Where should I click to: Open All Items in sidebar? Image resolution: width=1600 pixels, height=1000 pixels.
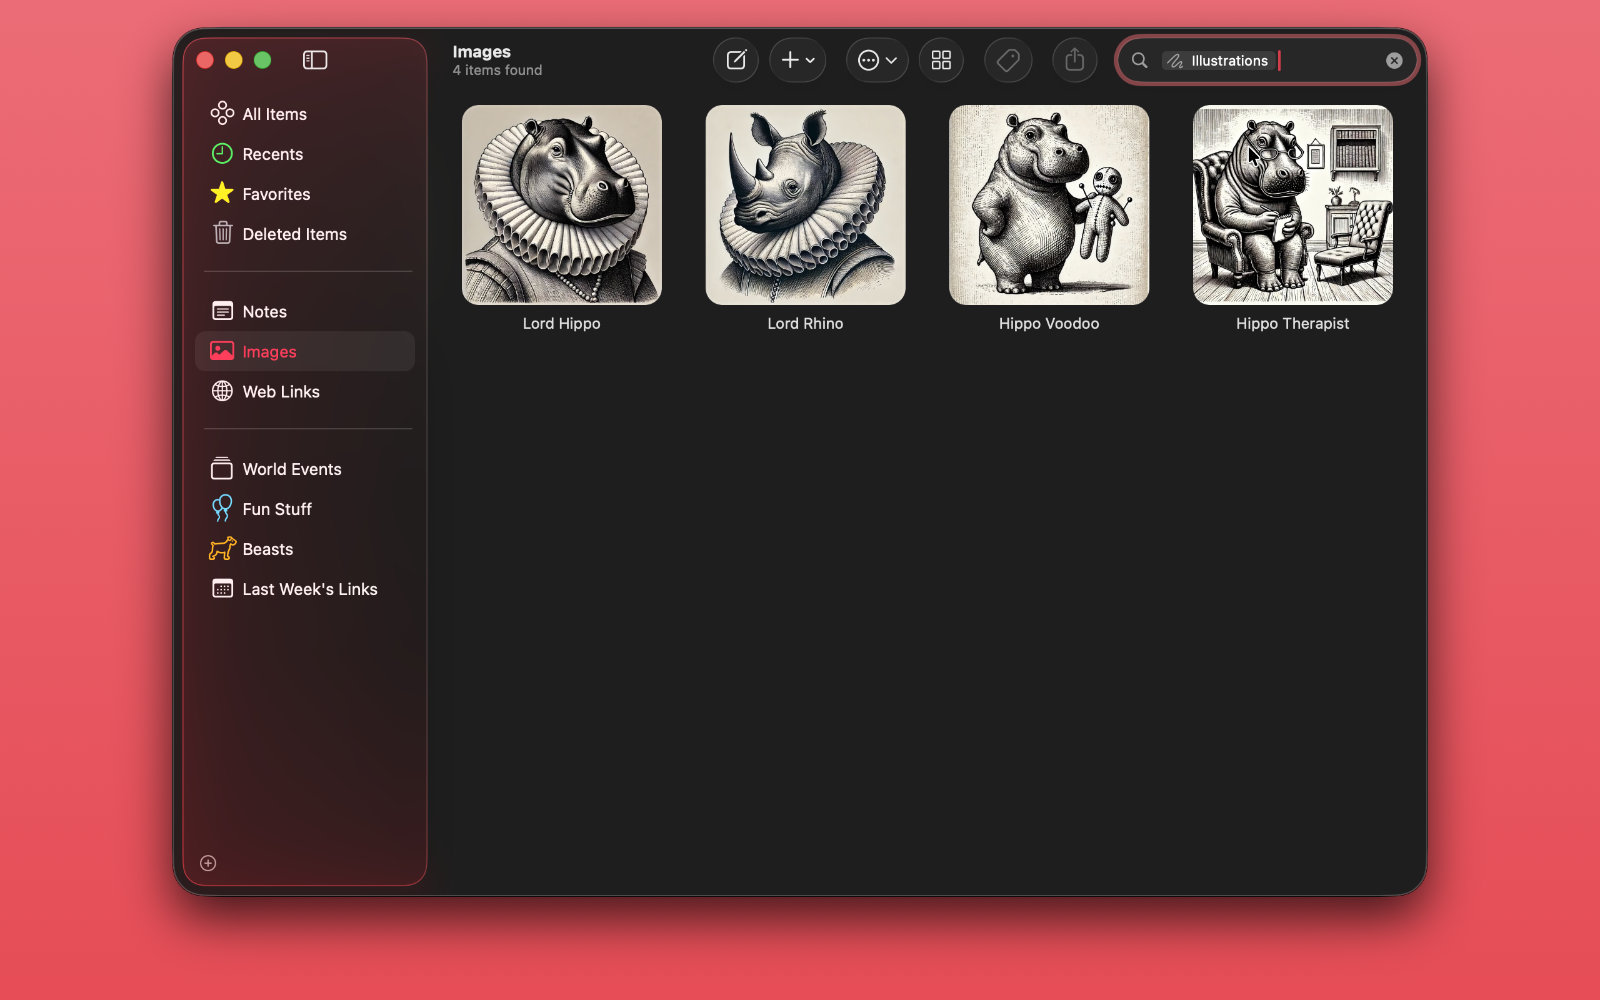coord(274,114)
